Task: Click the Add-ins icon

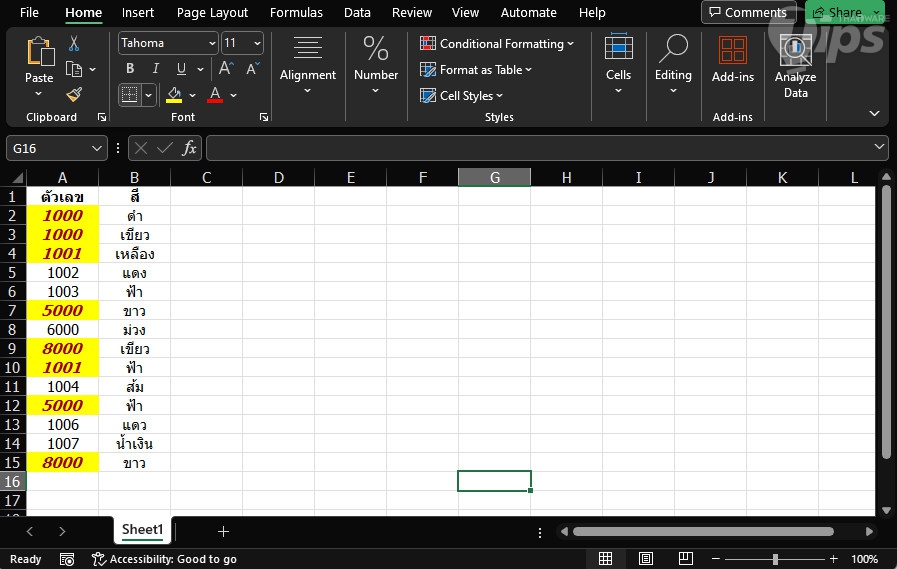Action: click(x=732, y=60)
